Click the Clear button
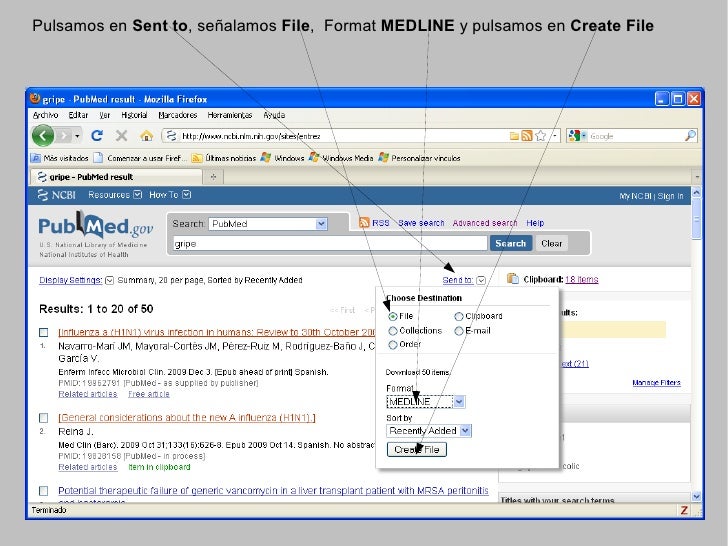The height and width of the screenshot is (546, 728). point(552,243)
